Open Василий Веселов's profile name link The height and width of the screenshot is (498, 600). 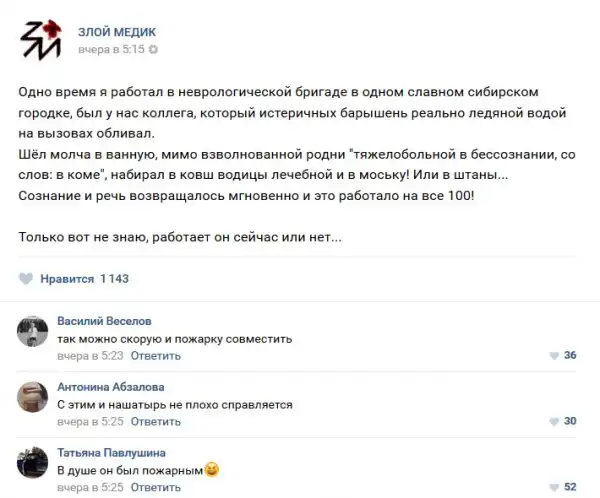point(104,321)
